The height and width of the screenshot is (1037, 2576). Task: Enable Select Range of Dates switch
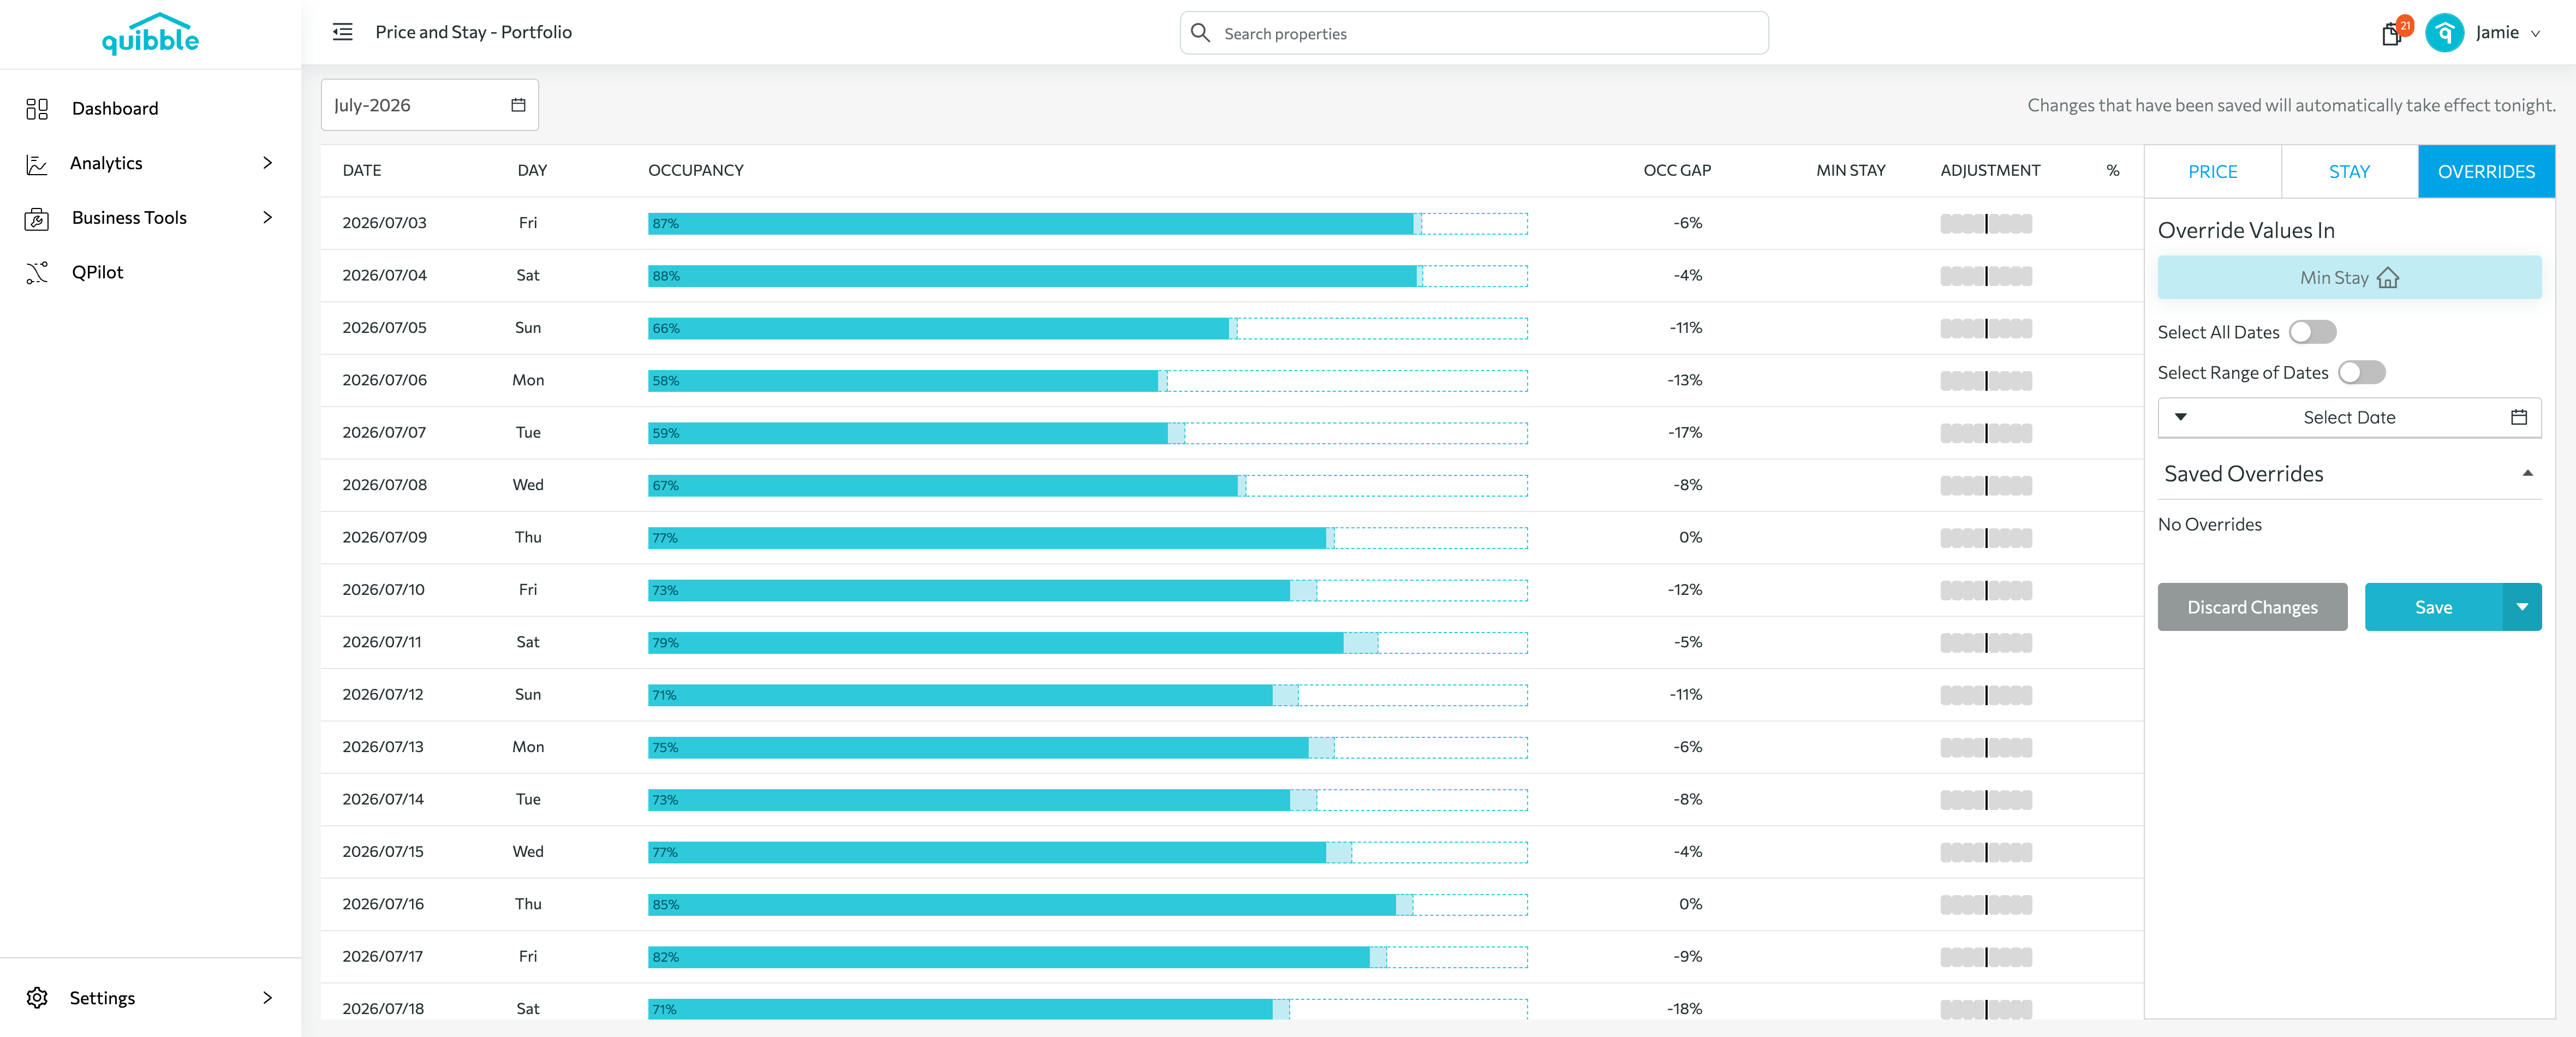[2361, 372]
